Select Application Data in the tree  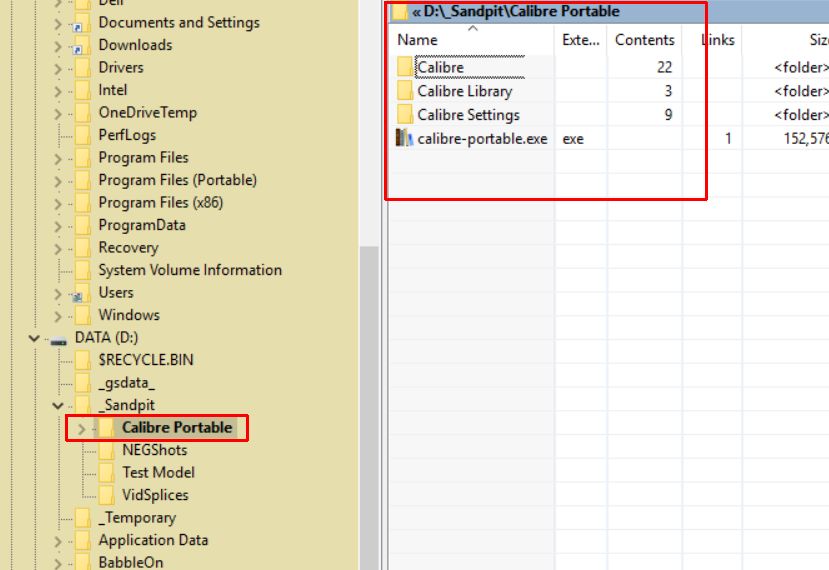point(153,540)
